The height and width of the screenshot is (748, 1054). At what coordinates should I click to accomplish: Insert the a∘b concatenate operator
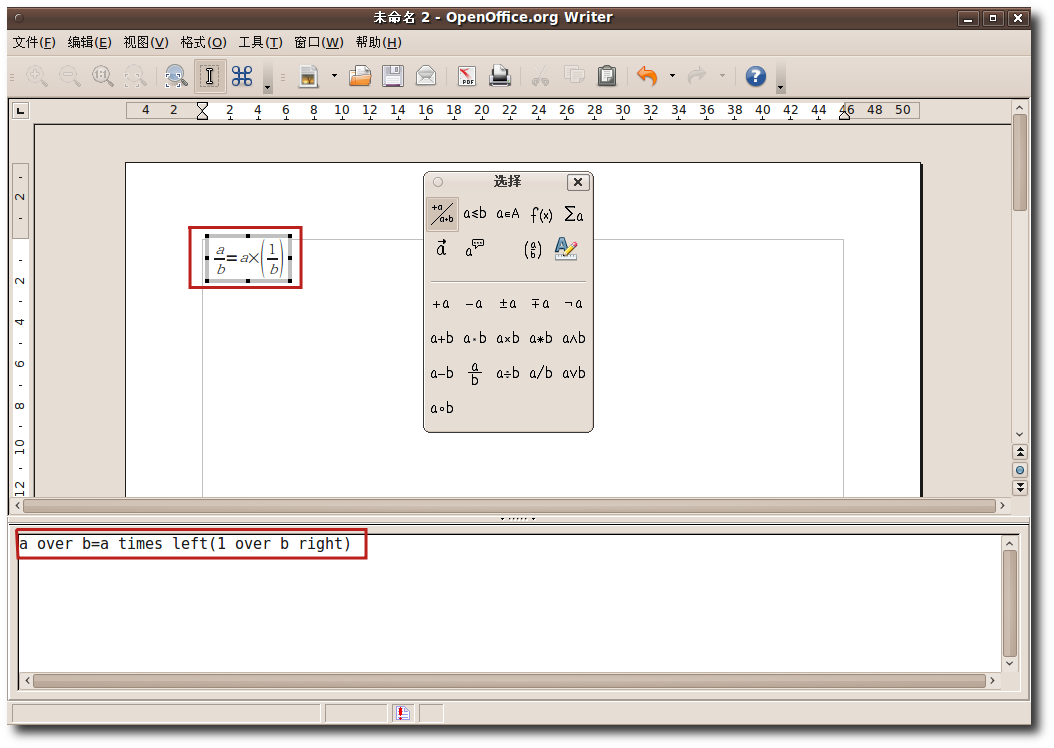click(x=442, y=408)
